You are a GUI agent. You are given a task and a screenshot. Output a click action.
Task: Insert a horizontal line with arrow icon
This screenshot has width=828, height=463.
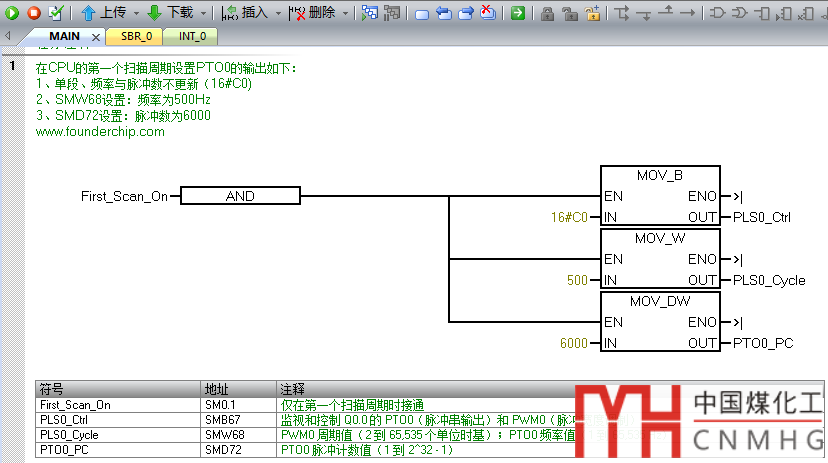click(689, 13)
